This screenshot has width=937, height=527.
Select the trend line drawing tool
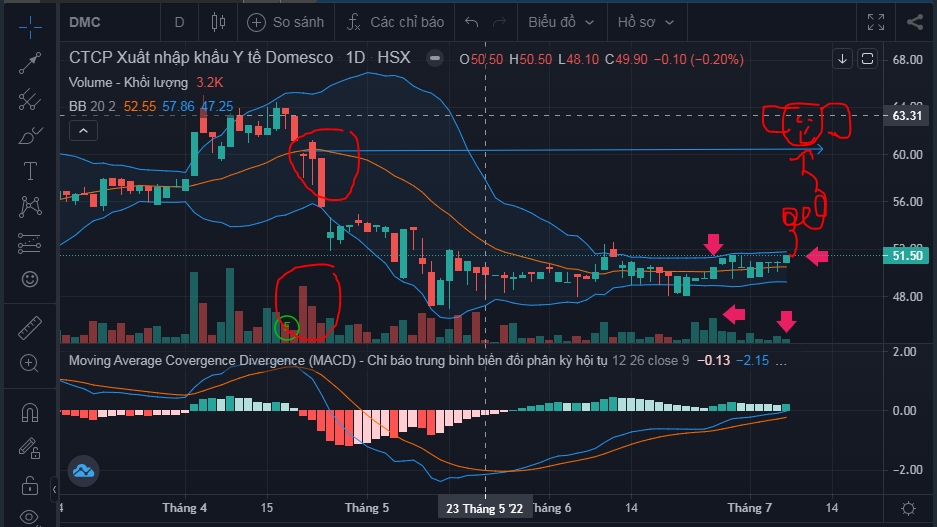coord(30,62)
